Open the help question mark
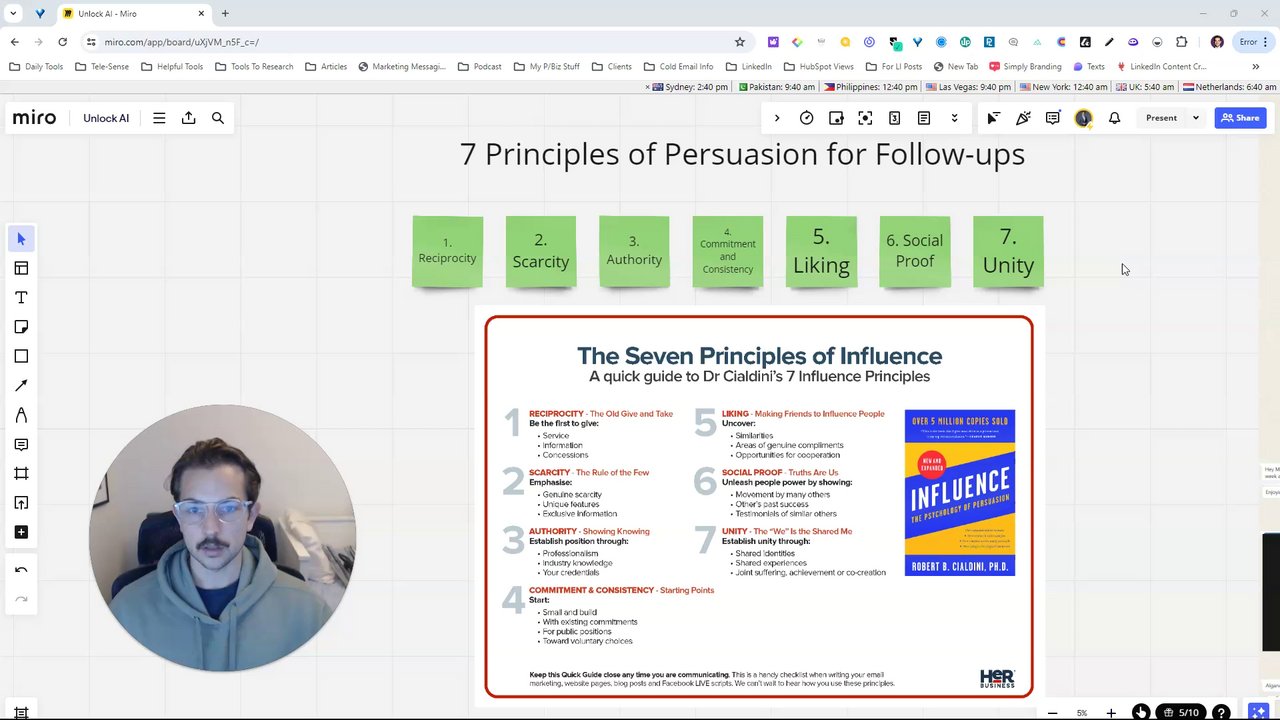The image size is (1280, 720). coord(1221,713)
